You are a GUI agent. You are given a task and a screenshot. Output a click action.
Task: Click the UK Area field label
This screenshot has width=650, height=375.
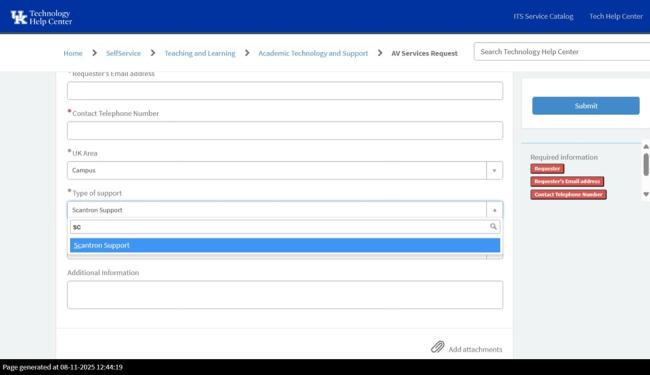[85, 153]
